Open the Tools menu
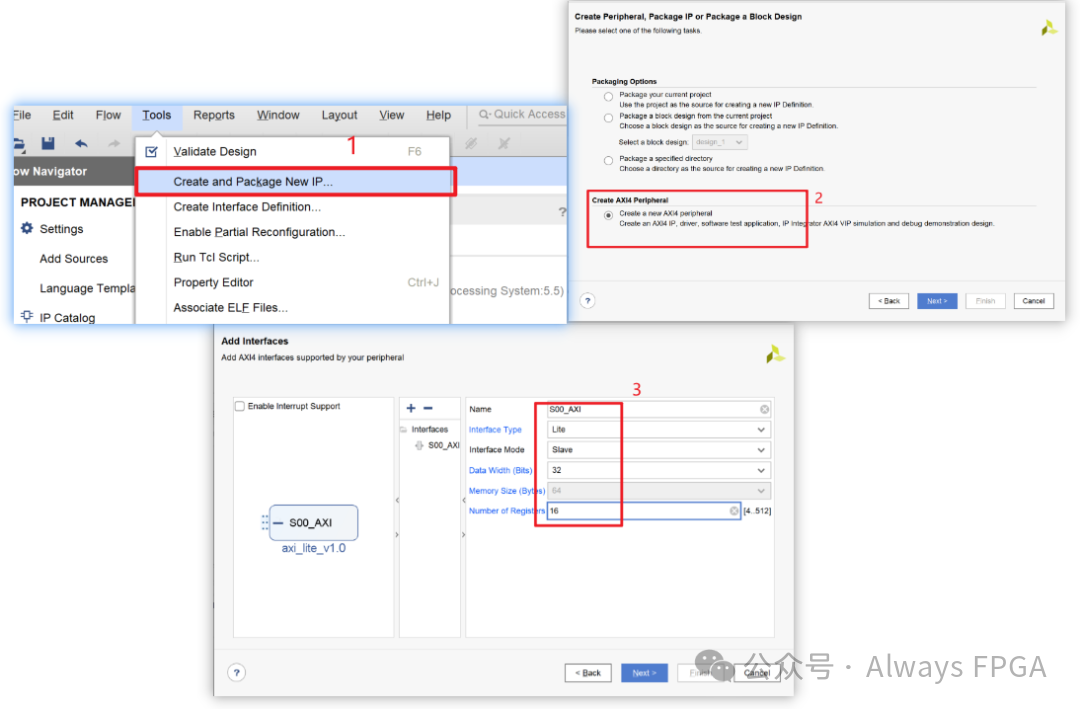1080x709 pixels. click(x=156, y=115)
